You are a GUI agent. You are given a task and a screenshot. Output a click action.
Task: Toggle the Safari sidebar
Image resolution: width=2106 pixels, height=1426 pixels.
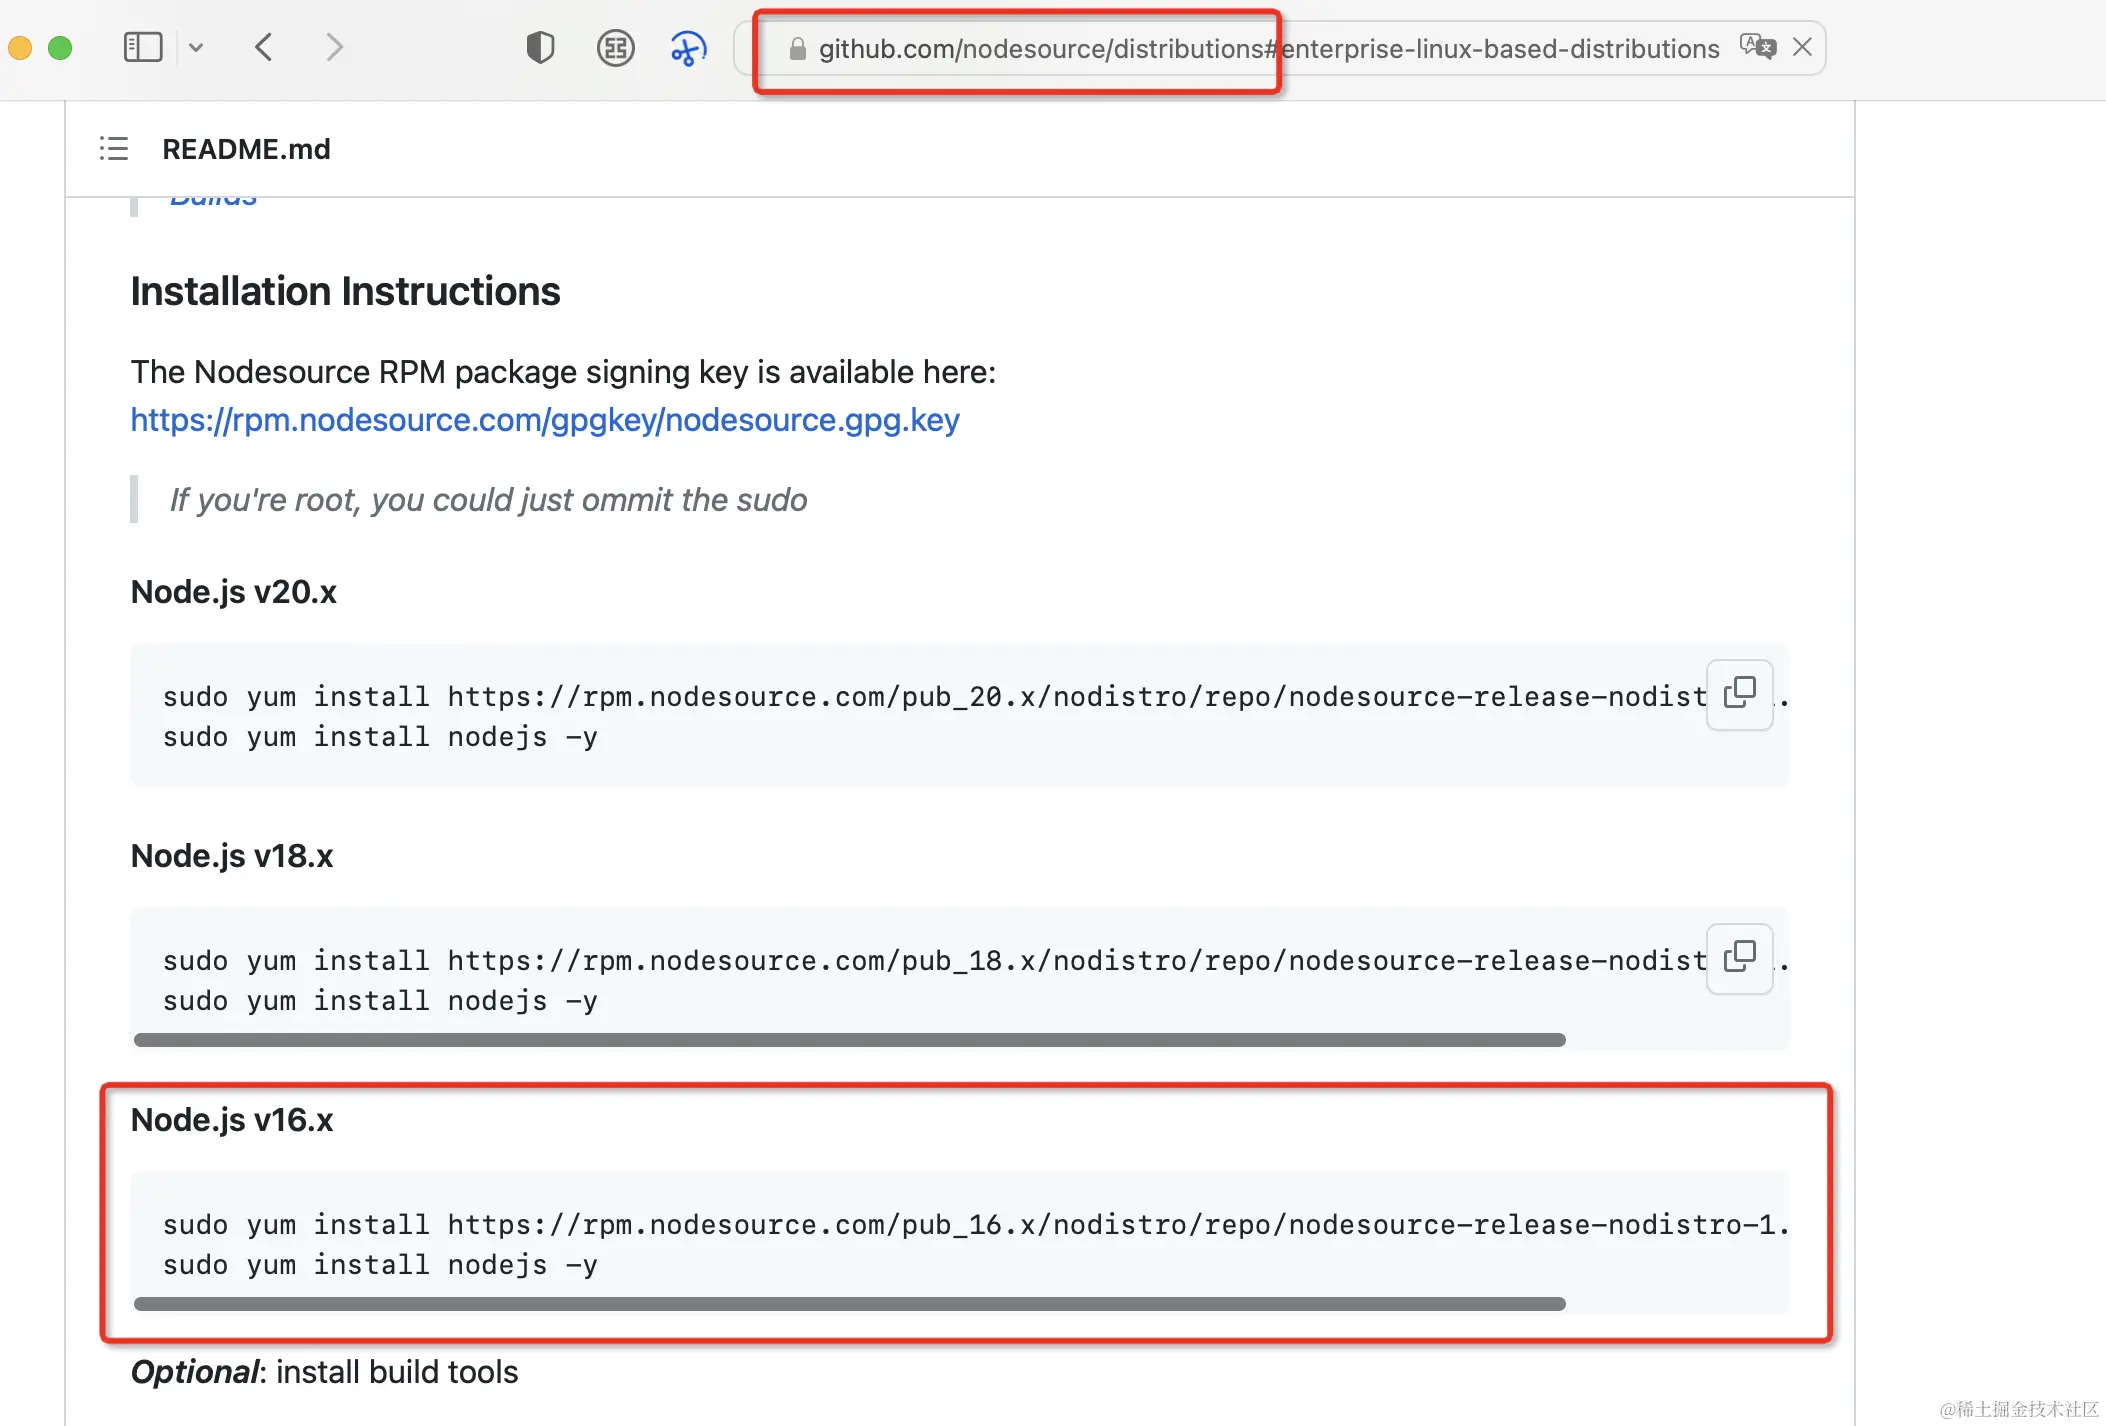[143, 47]
